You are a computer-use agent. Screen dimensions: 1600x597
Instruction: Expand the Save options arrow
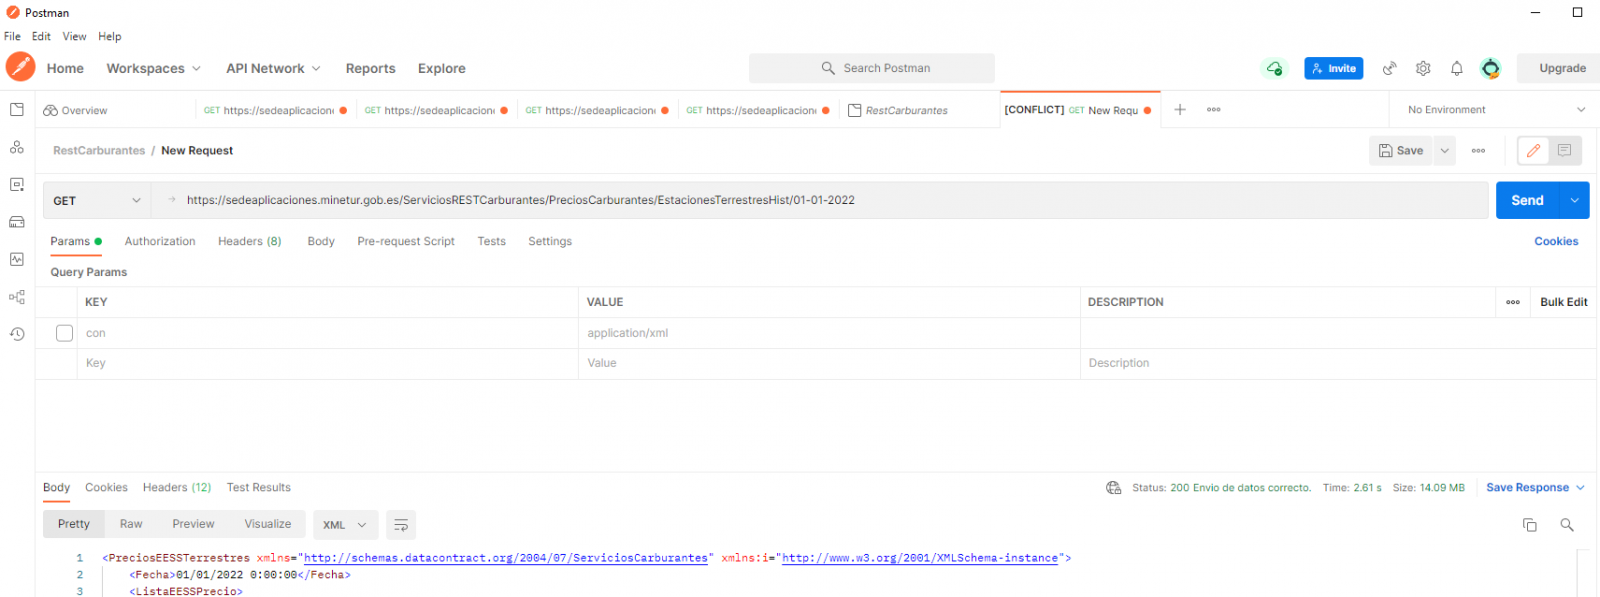1445,151
